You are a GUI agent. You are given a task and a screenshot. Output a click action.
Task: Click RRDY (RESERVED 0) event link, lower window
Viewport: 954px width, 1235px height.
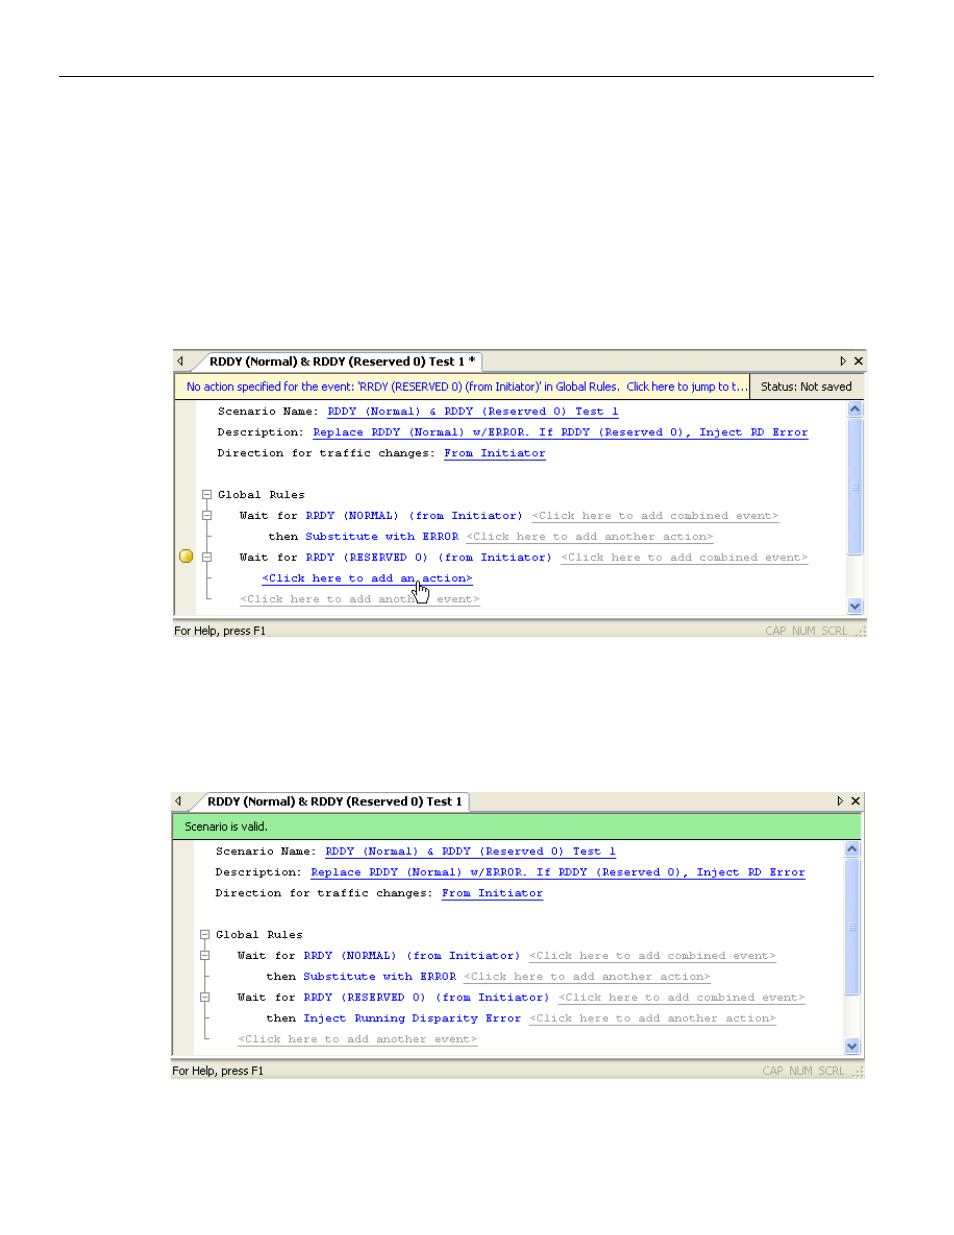point(365,997)
